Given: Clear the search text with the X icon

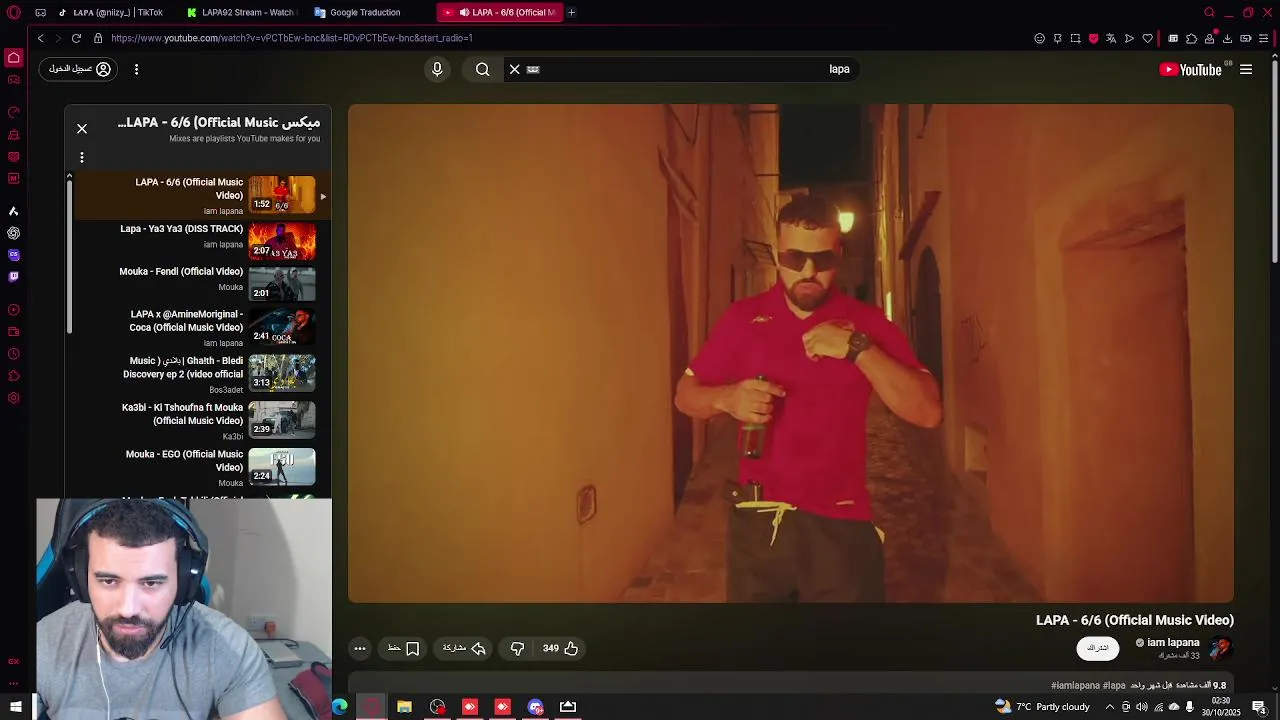Looking at the screenshot, I should [x=515, y=69].
